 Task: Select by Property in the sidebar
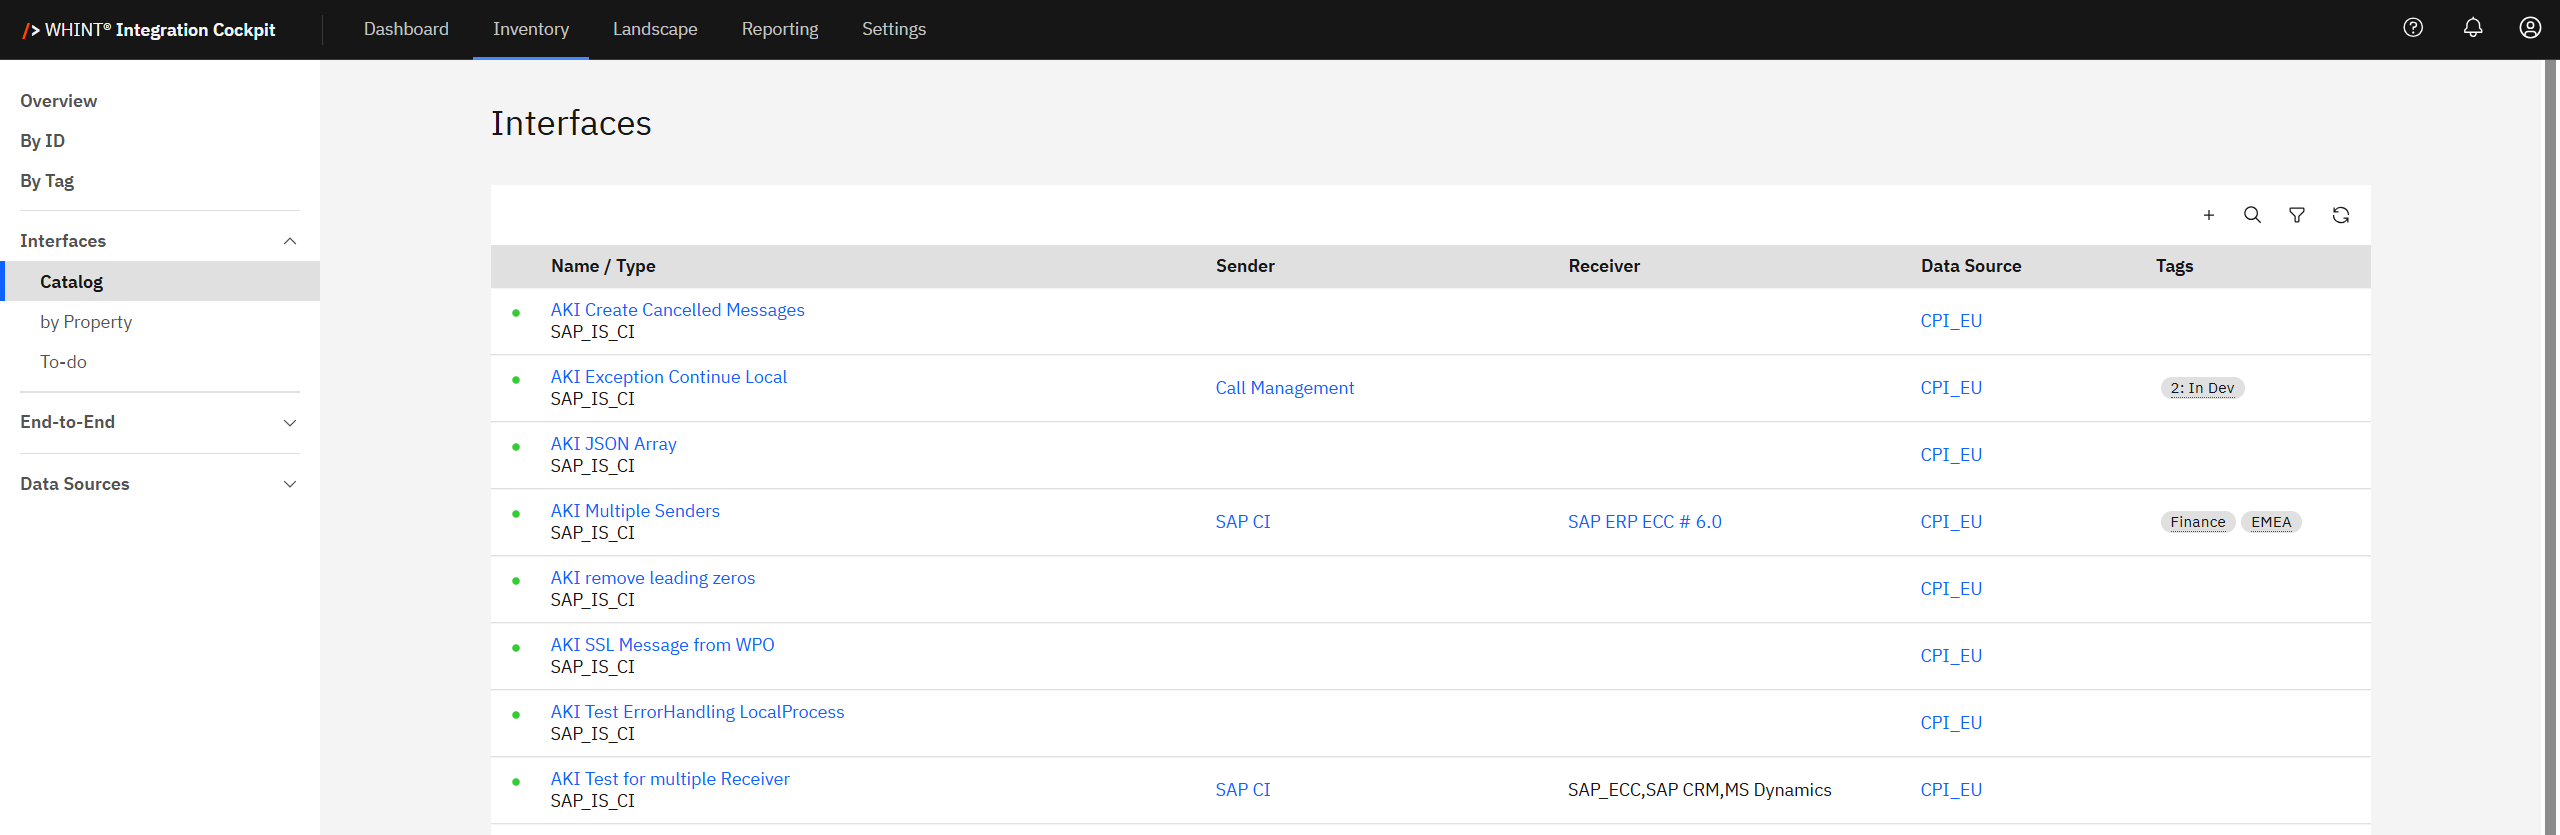[86, 322]
